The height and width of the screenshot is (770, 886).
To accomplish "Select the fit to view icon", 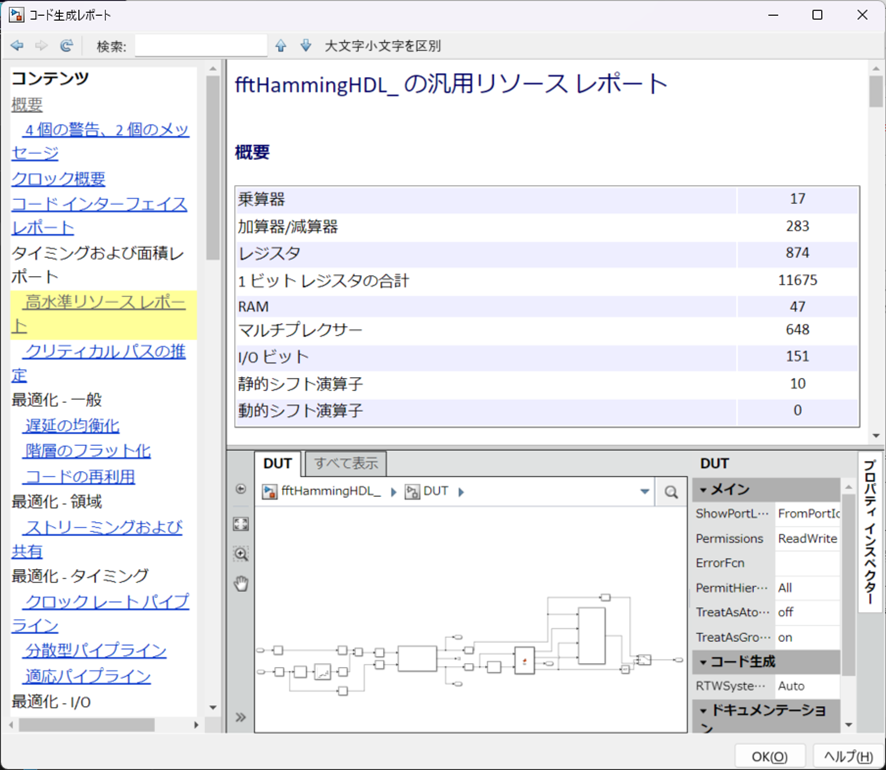I will [240, 523].
